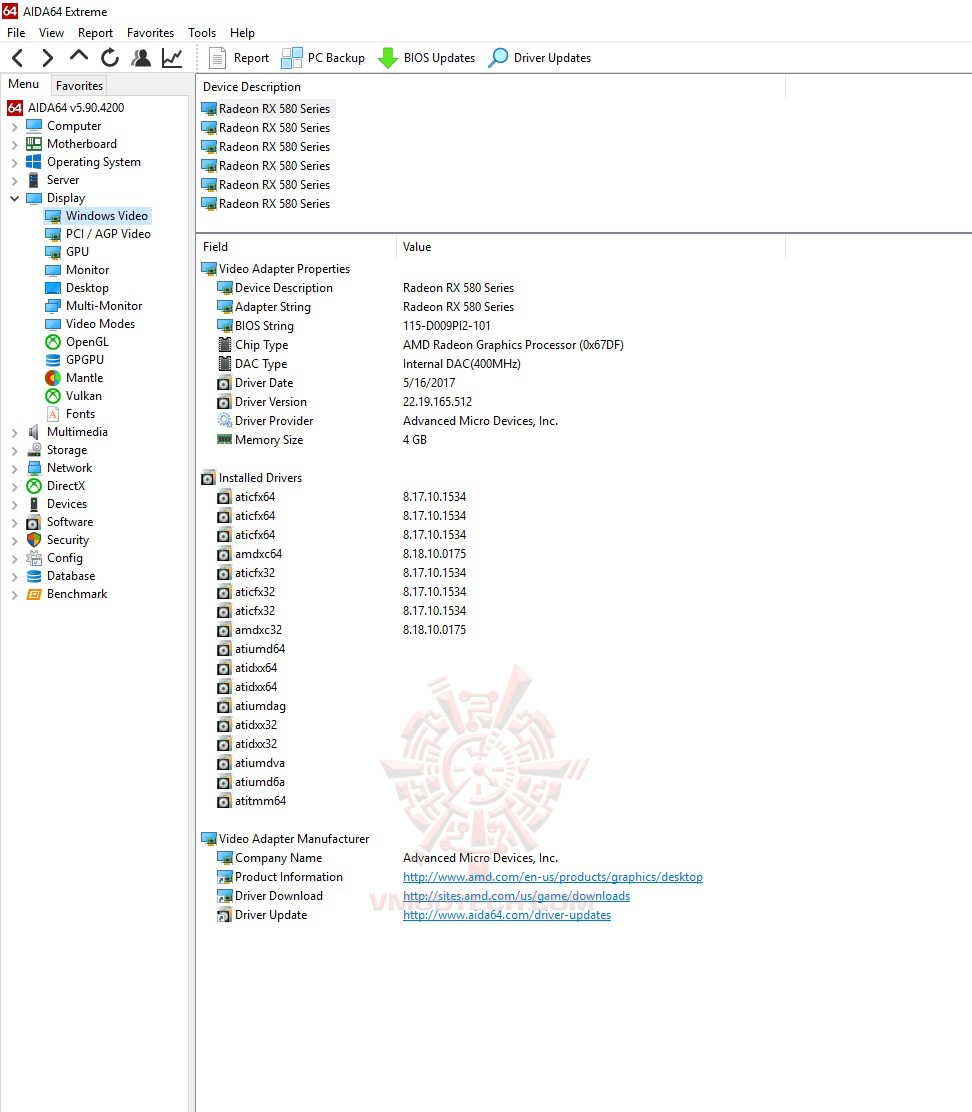Screen dimensions: 972x1112
Task: Click the Software icon in the tree
Action: [x=34, y=522]
